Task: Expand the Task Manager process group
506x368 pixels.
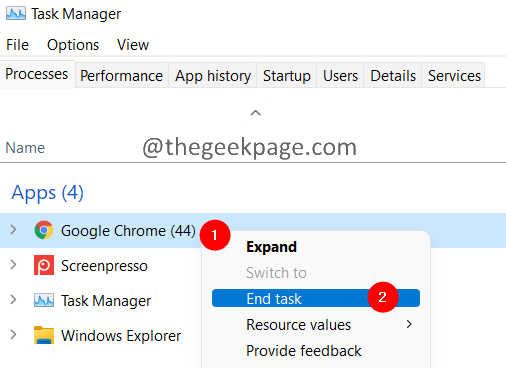Action: [13, 300]
